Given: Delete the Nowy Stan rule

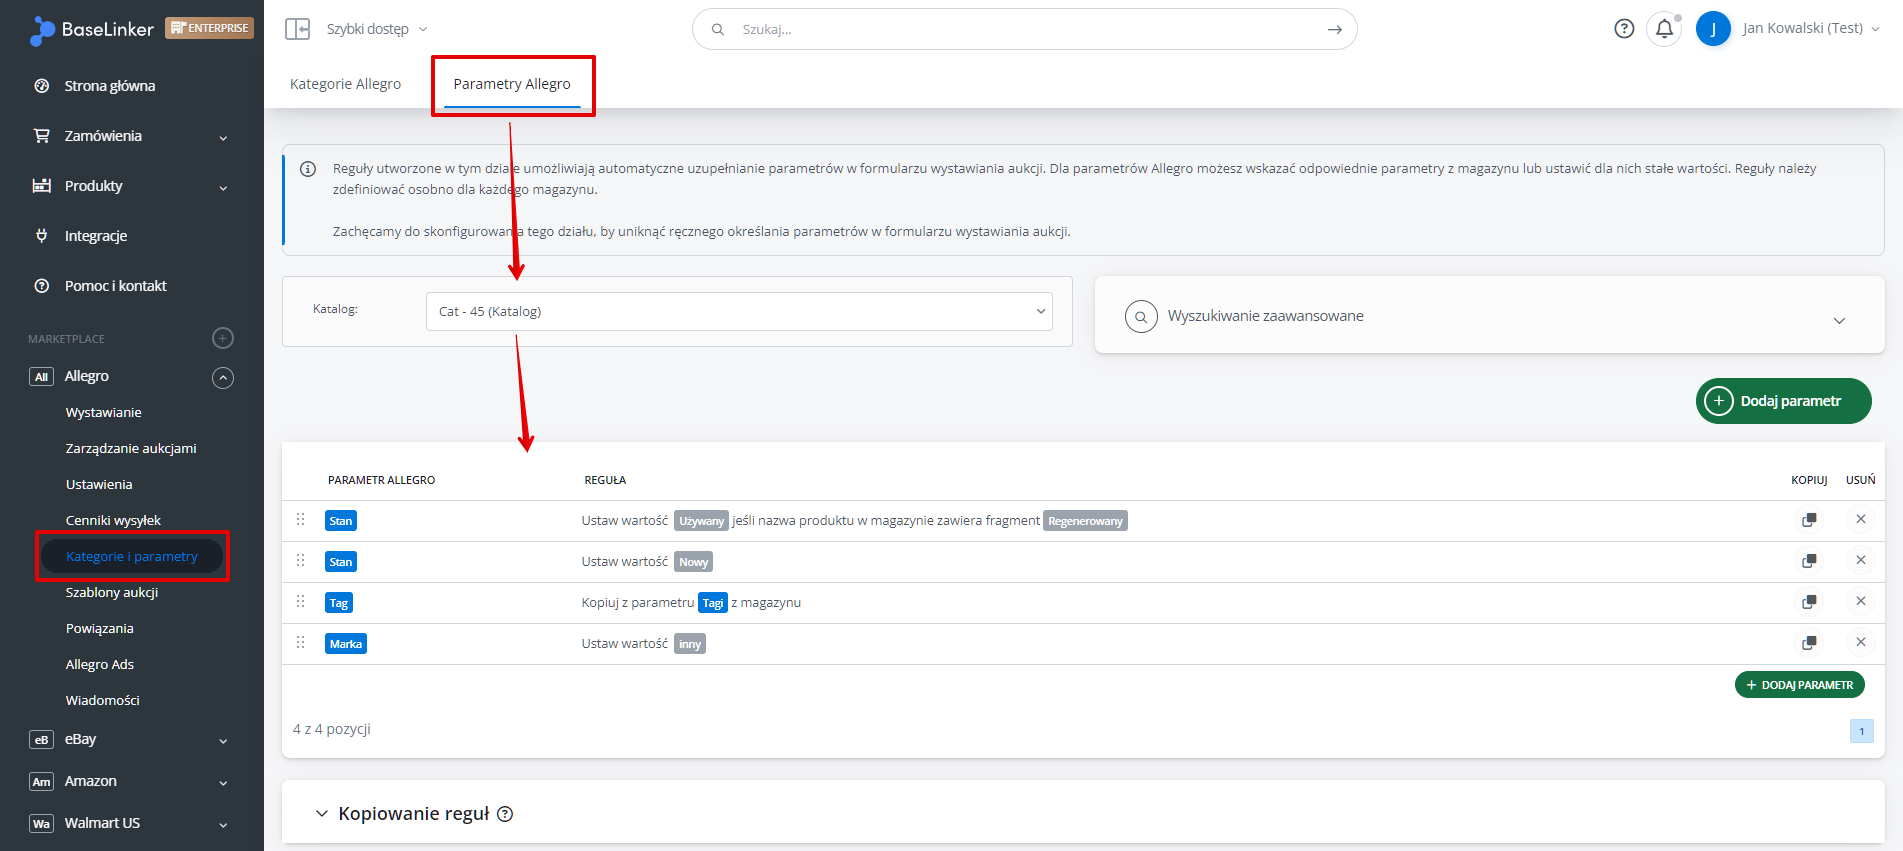Looking at the screenshot, I should (1861, 560).
